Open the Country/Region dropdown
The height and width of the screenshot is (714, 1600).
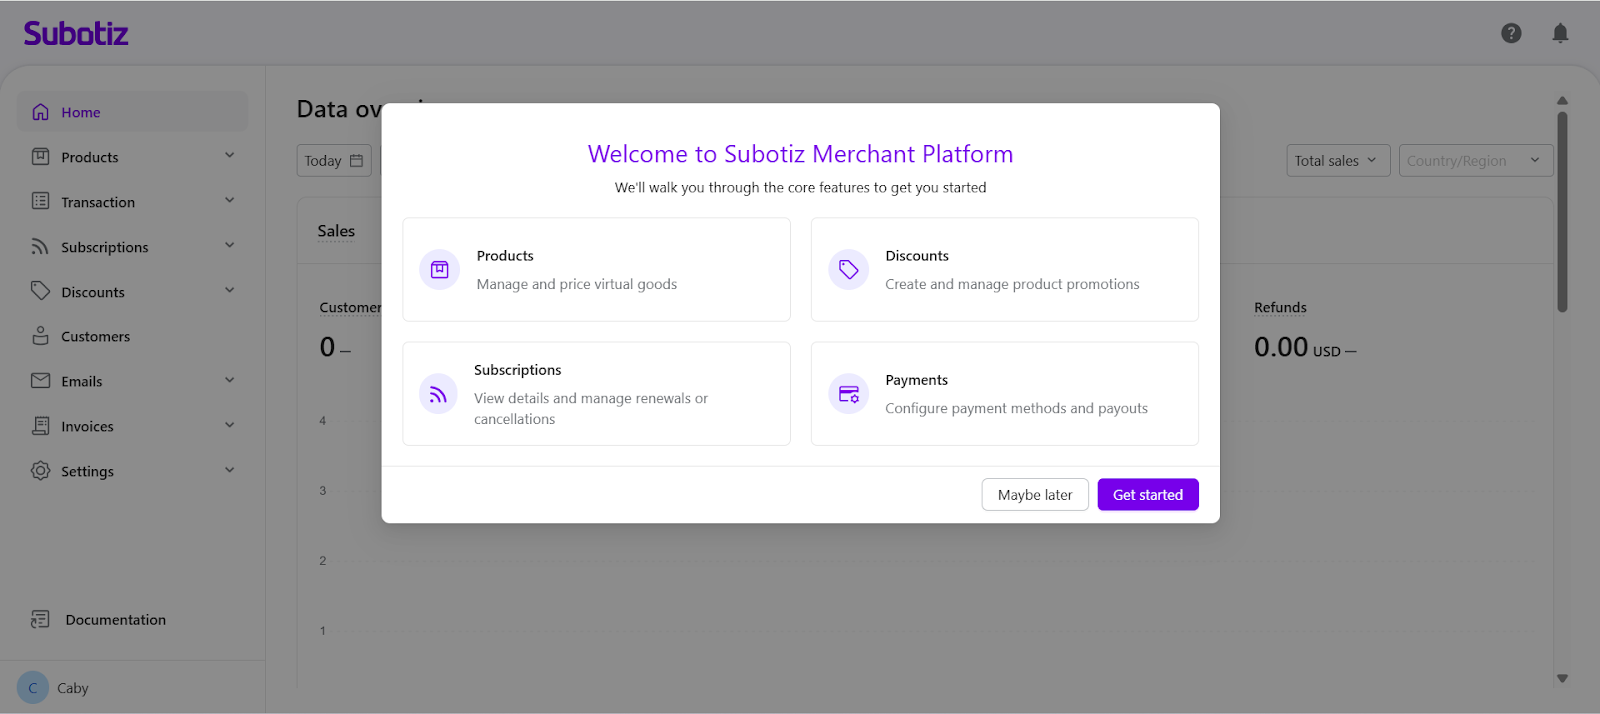click(1475, 161)
